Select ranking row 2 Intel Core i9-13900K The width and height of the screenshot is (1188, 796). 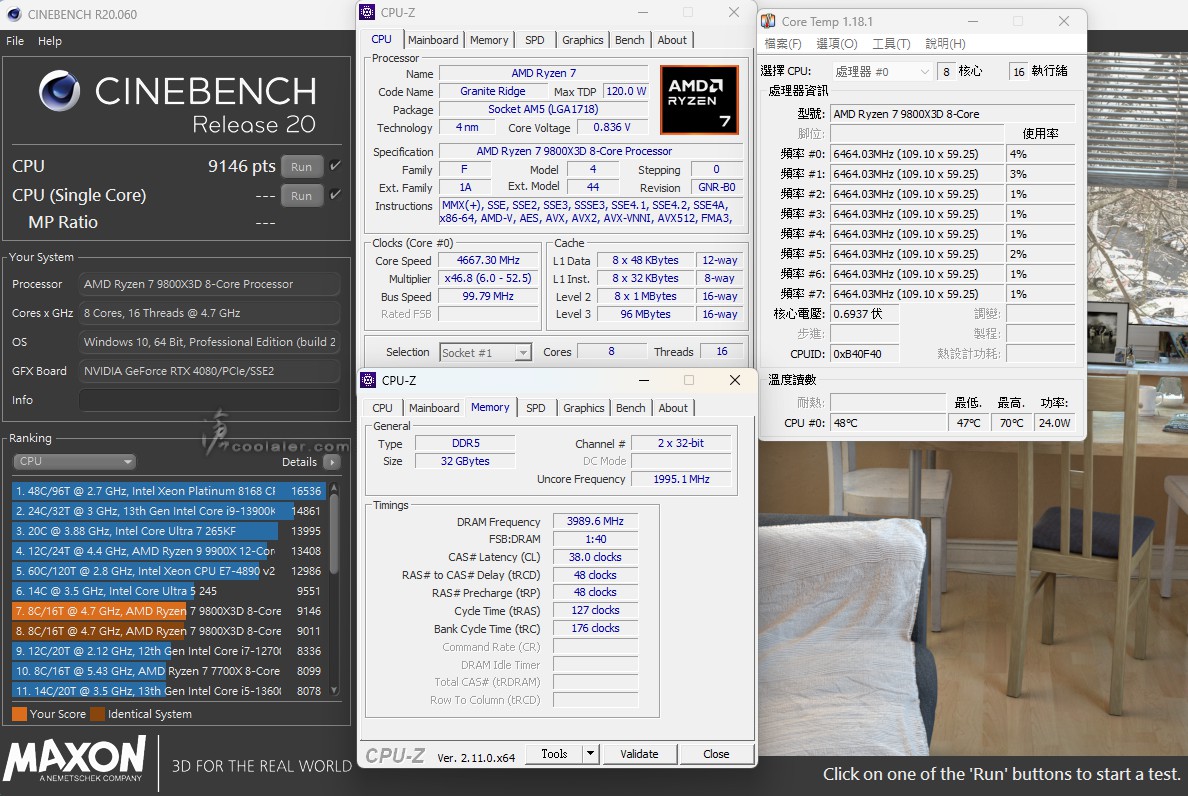point(168,511)
